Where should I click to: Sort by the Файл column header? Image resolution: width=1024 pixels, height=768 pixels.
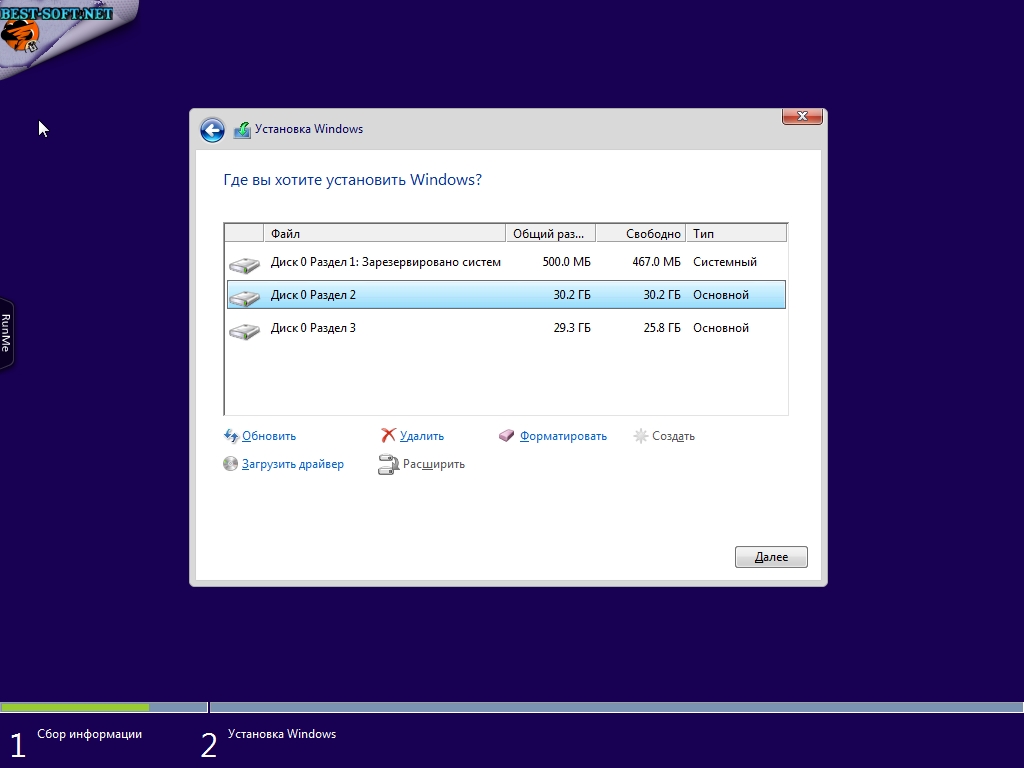click(x=384, y=234)
